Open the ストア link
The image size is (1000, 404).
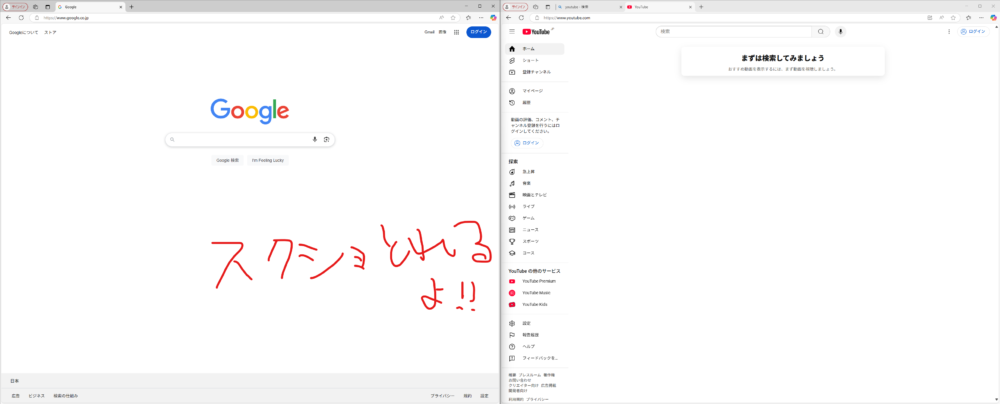pos(50,32)
